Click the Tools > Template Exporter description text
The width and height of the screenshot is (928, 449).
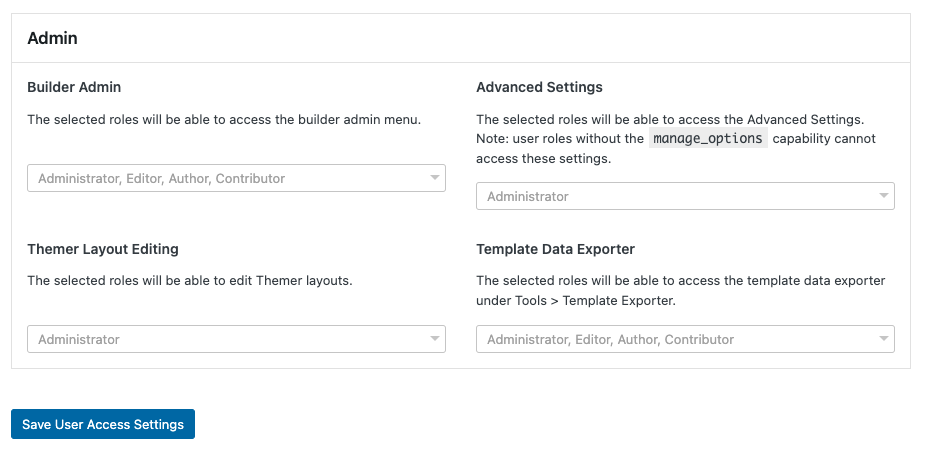click(x=681, y=290)
